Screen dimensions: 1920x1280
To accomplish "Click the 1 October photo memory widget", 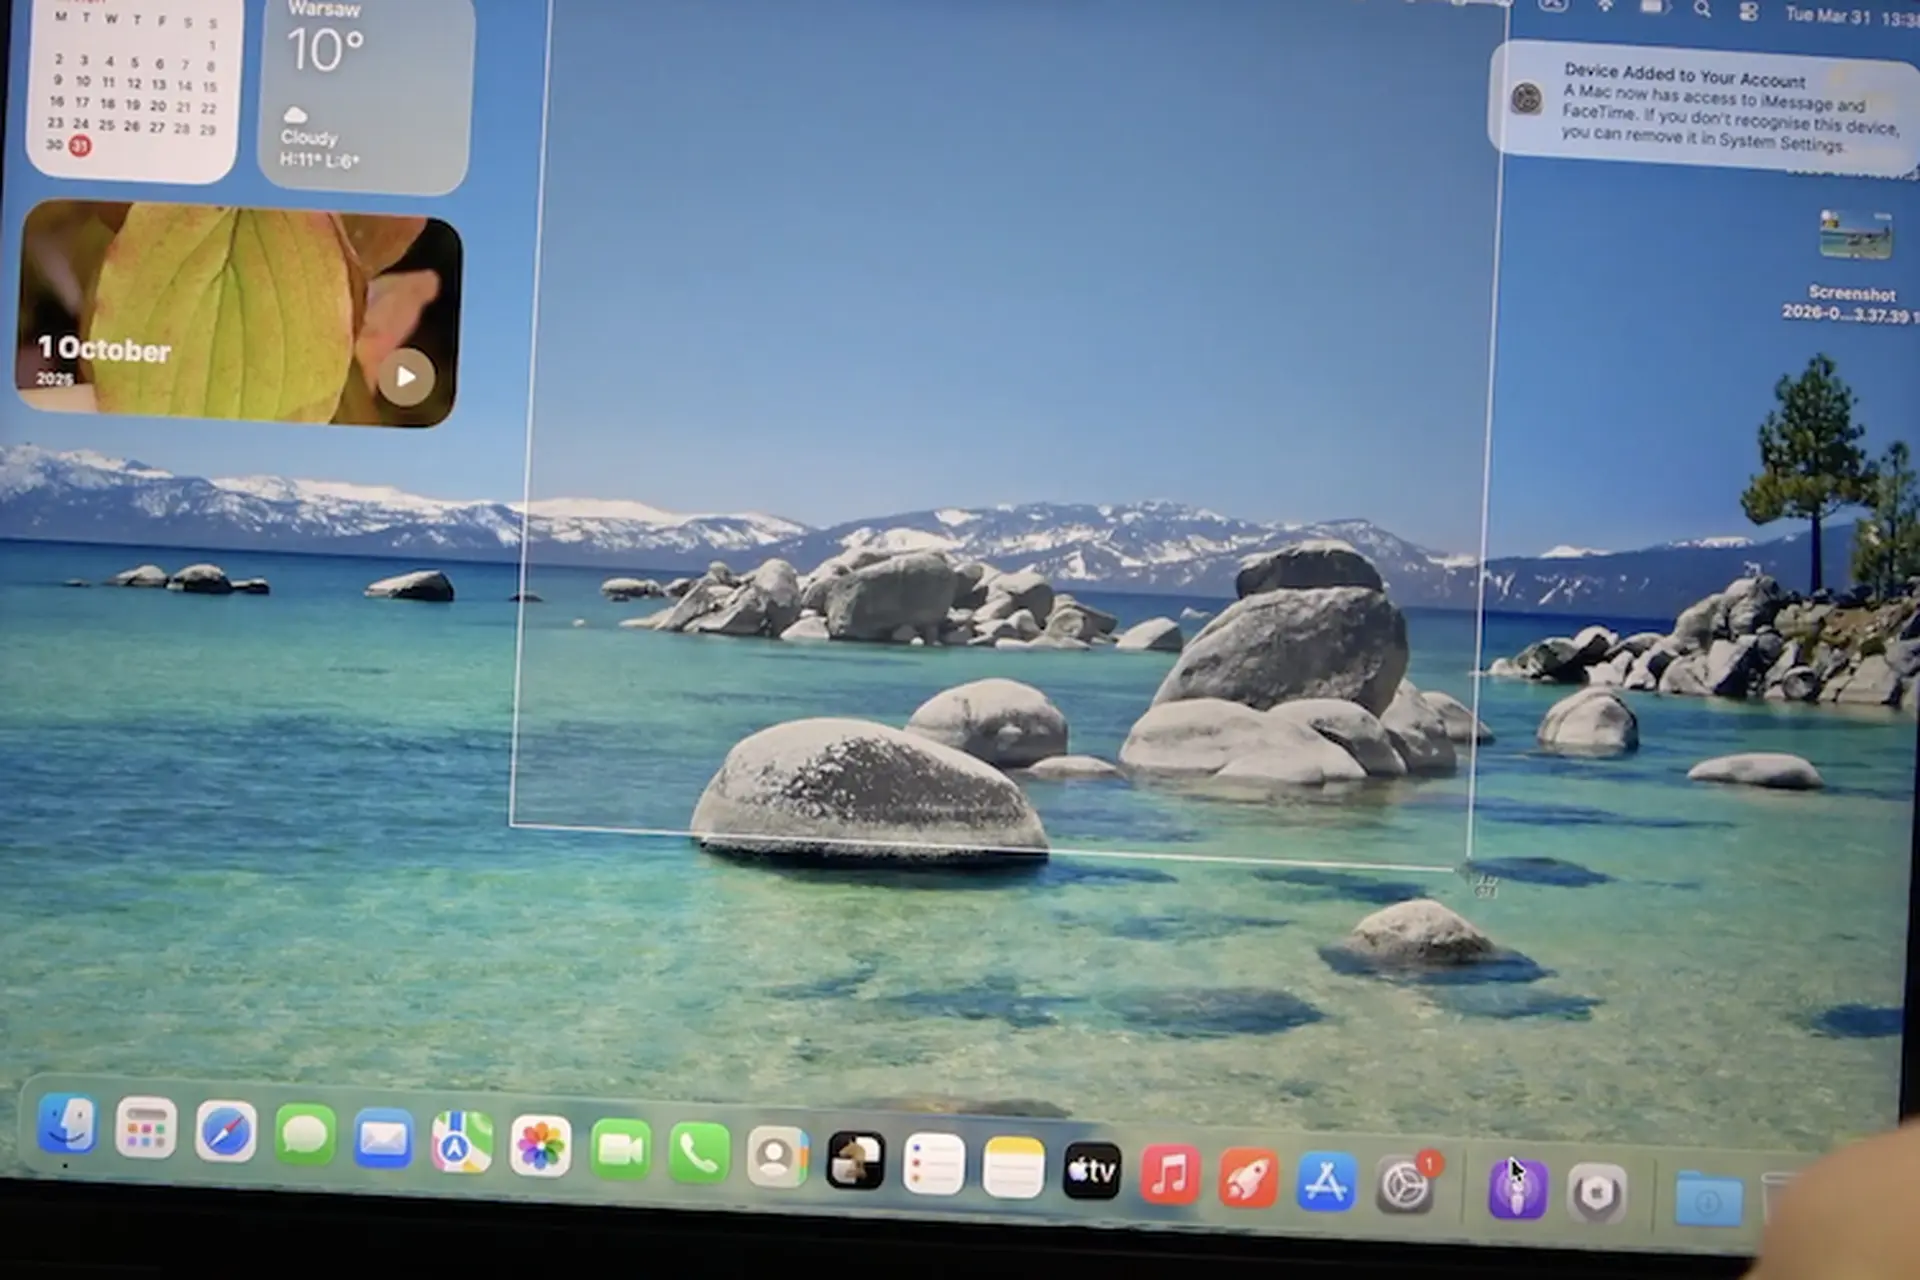I will (x=238, y=312).
